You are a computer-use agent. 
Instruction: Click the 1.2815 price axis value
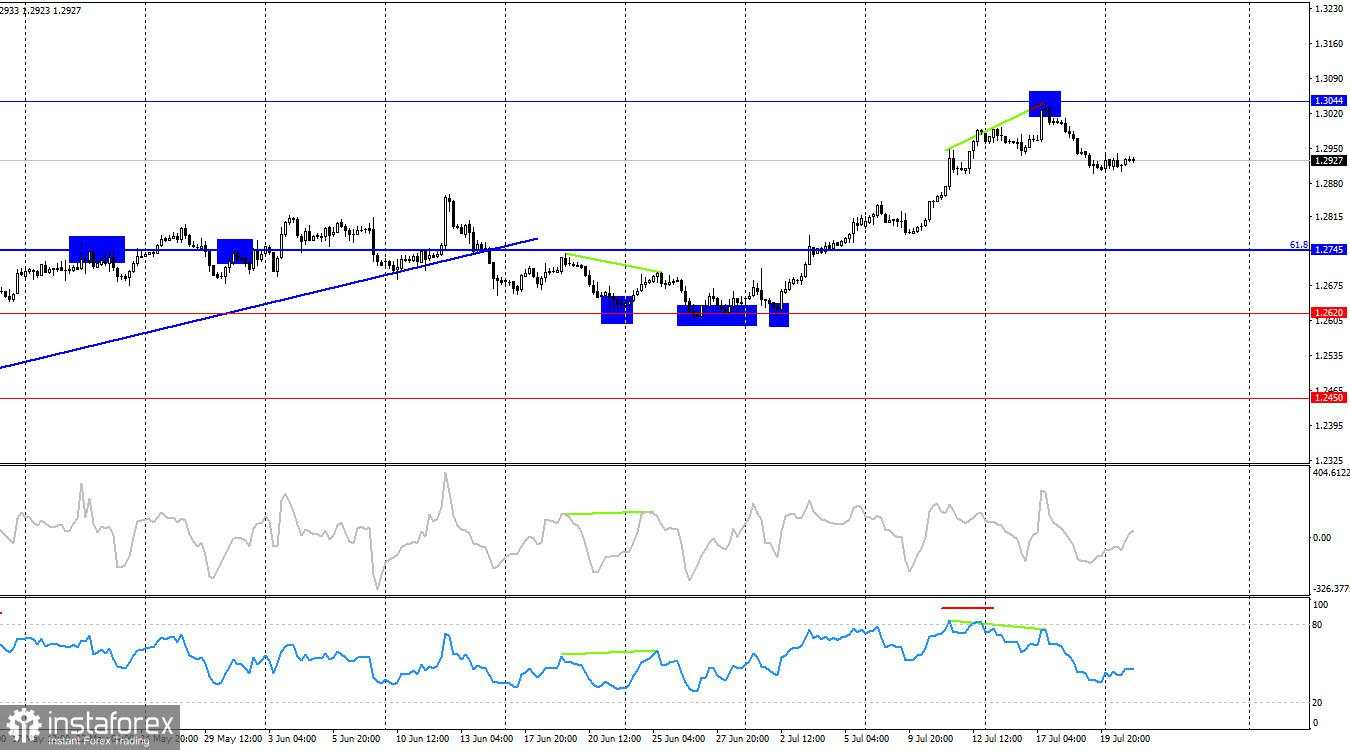coord(1329,217)
